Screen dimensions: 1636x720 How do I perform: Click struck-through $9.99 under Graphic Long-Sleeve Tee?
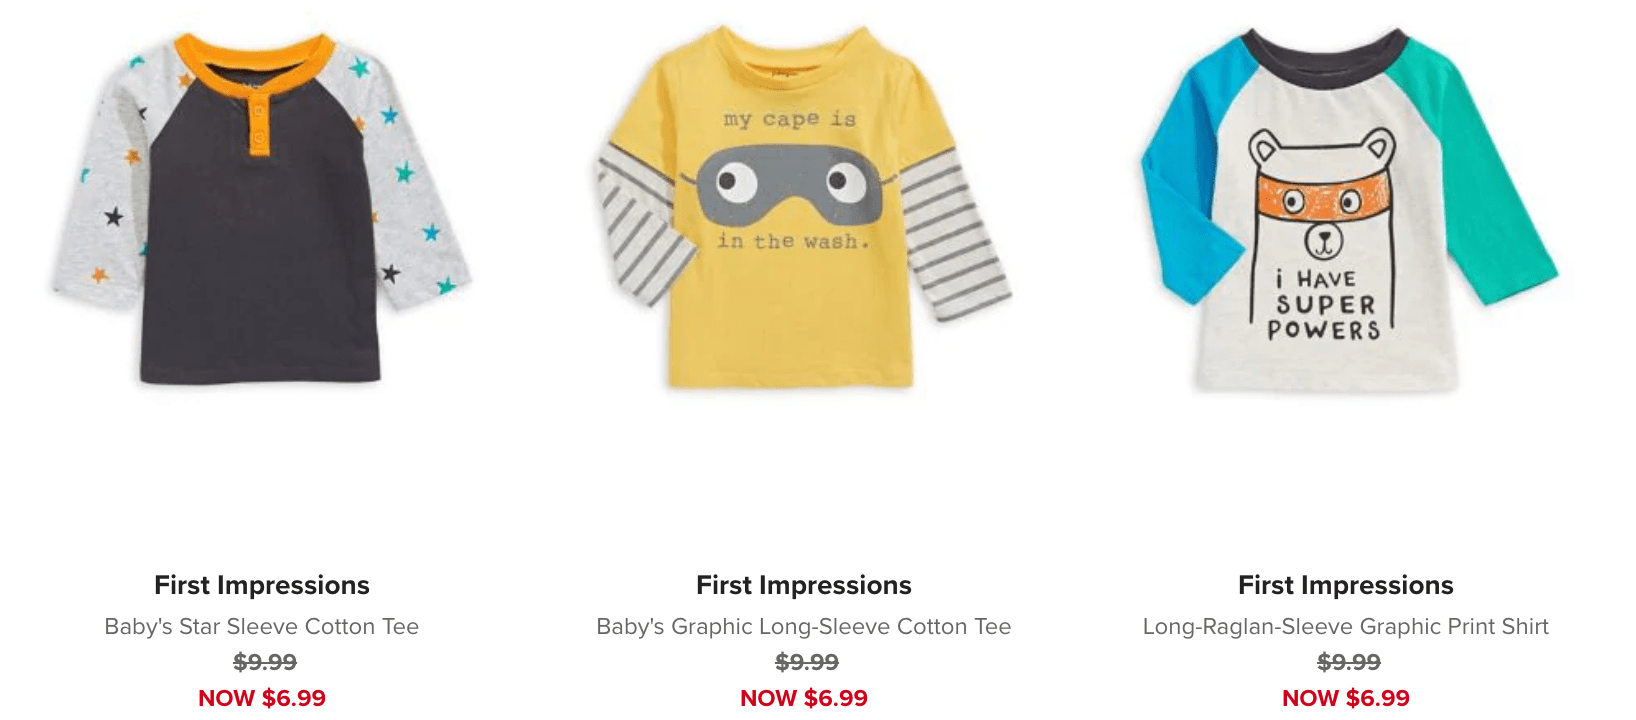[x=807, y=662]
